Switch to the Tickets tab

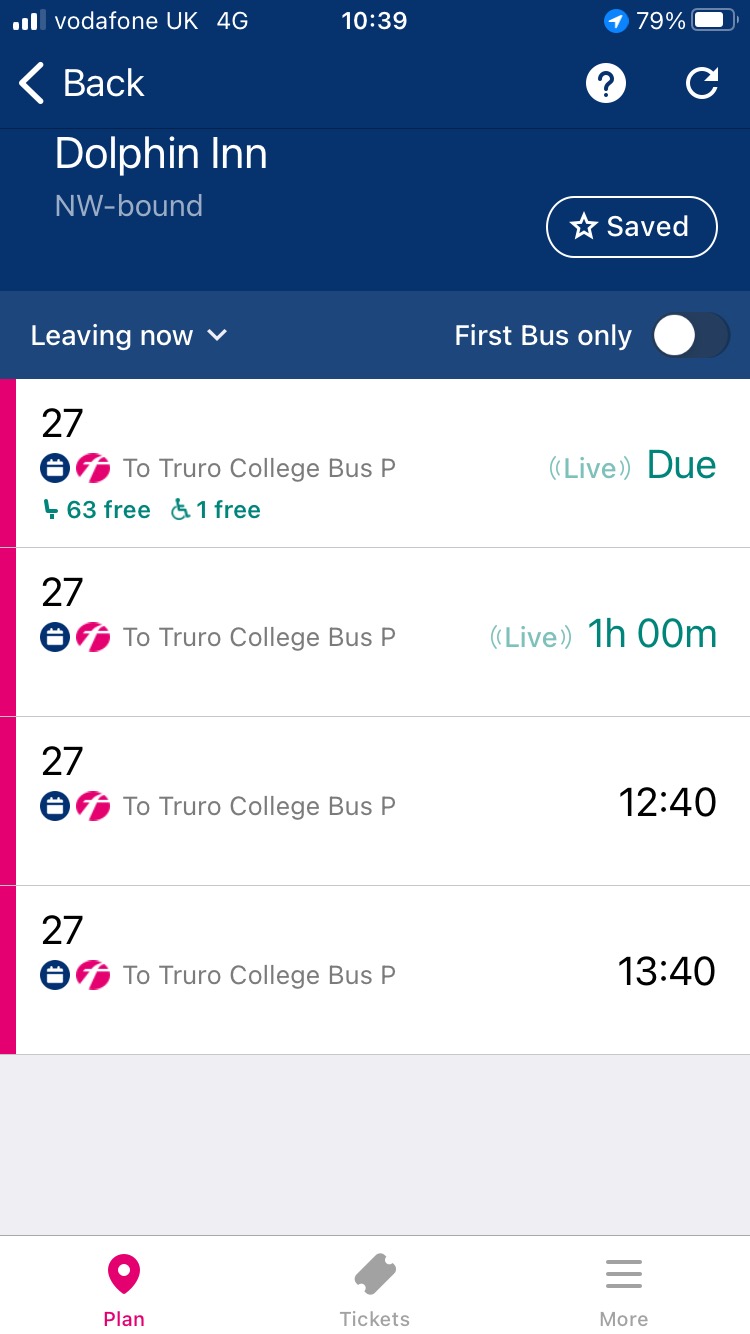(374, 1285)
